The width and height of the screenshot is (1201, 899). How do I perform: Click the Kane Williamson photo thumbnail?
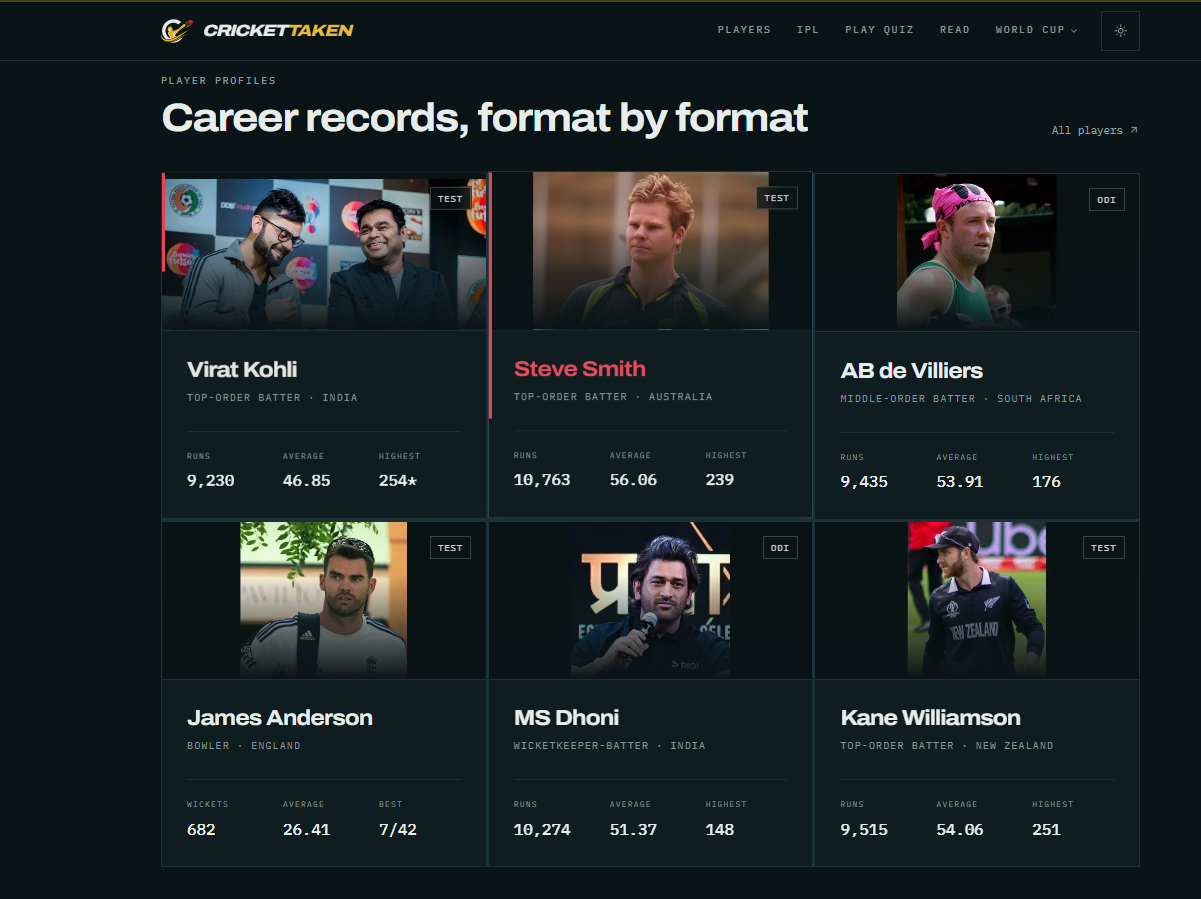[977, 600]
